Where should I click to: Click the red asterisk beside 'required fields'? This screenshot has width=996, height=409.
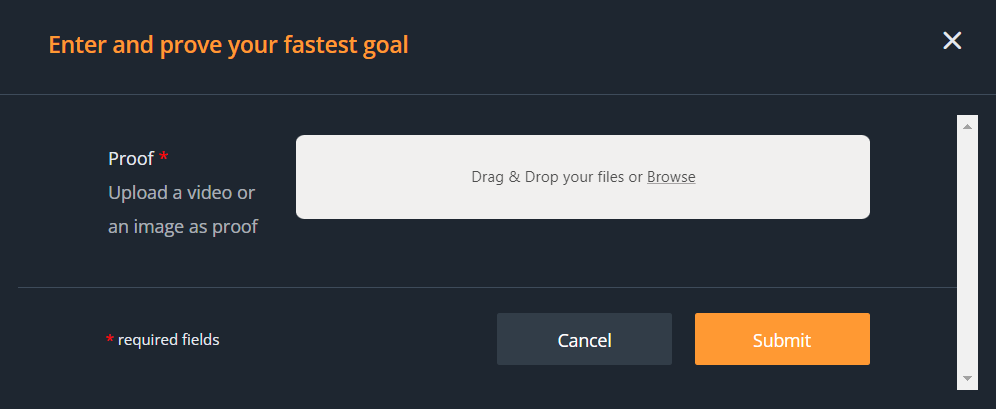(110, 340)
